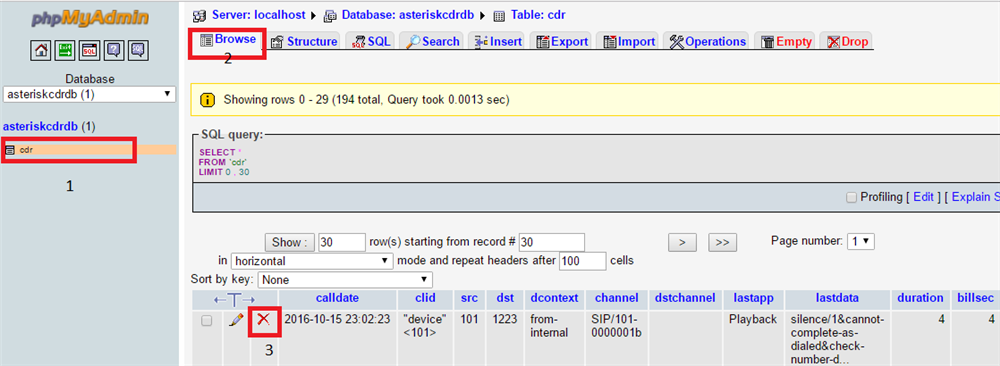The height and width of the screenshot is (366, 1000).
Task: Click the starting record number field
Action: [x=552, y=242]
